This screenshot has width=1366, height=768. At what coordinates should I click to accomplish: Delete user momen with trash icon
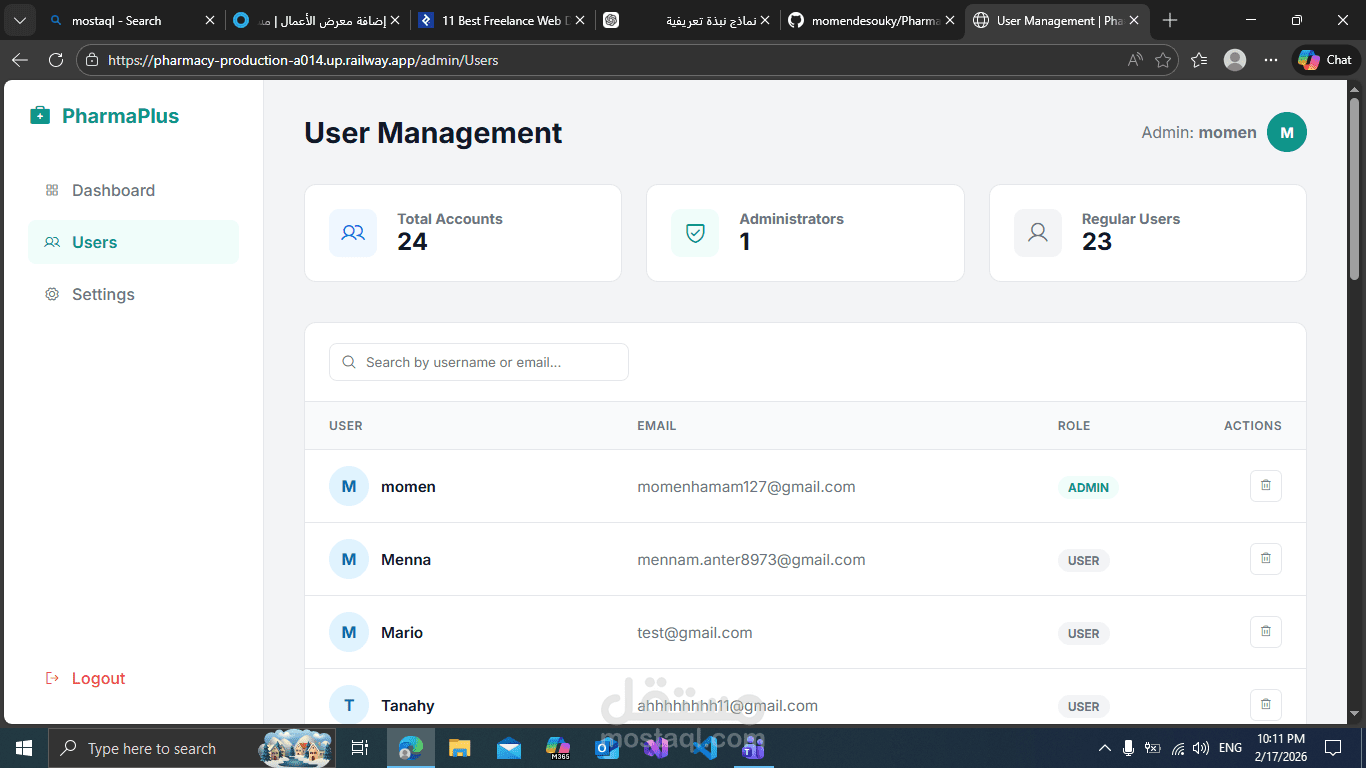click(1265, 486)
